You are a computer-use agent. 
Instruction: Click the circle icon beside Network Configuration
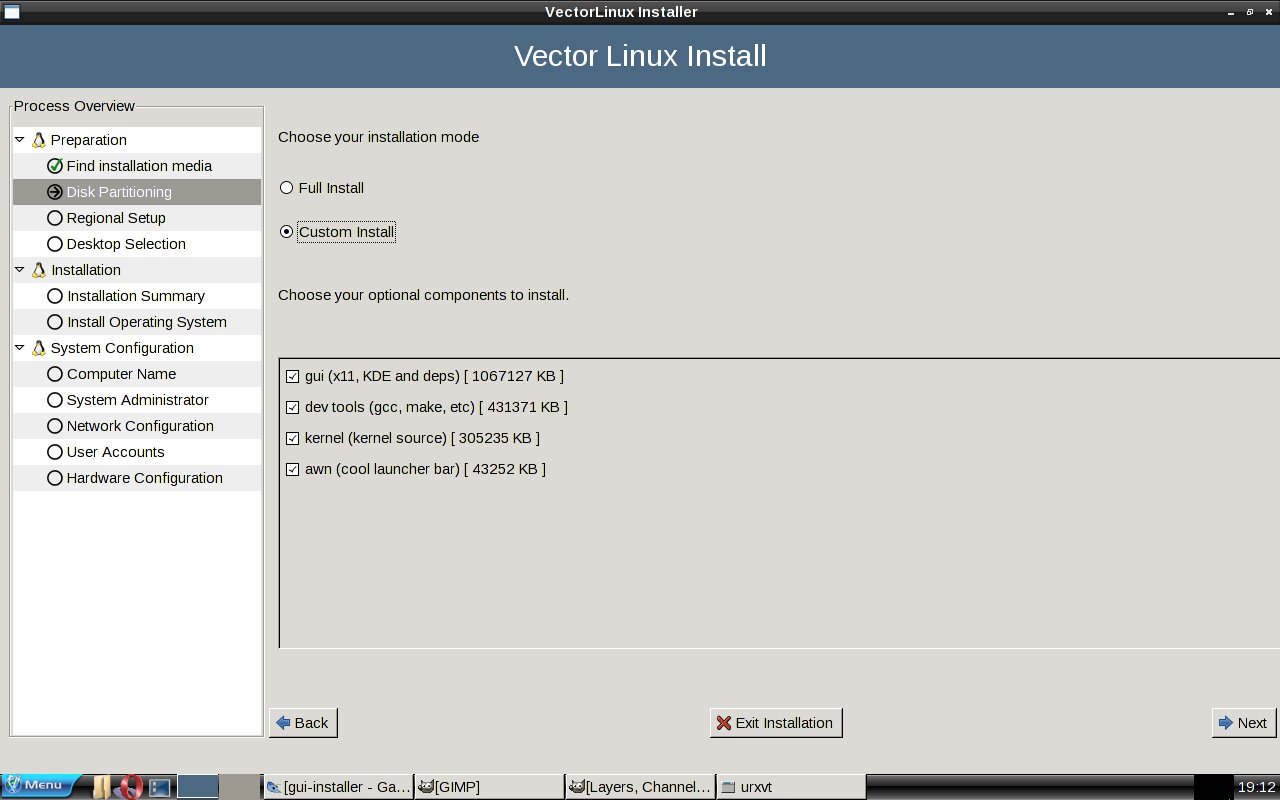pyautogui.click(x=55, y=426)
